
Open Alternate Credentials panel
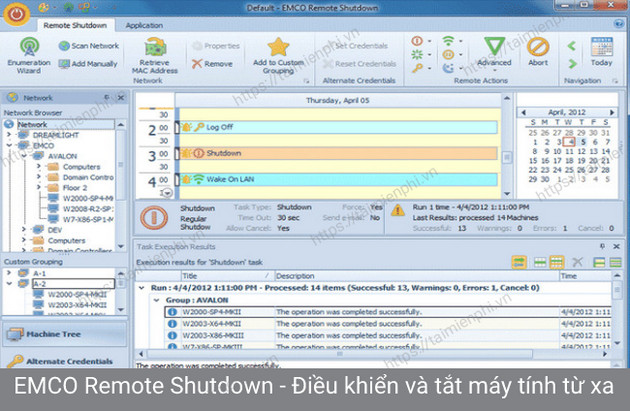coord(64,361)
